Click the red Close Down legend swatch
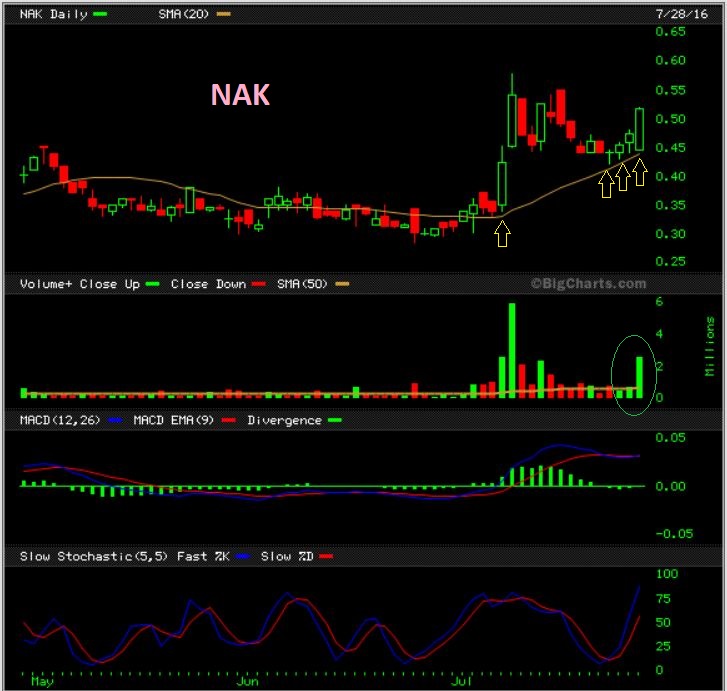This screenshot has width=727, height=691. point(259,284)
